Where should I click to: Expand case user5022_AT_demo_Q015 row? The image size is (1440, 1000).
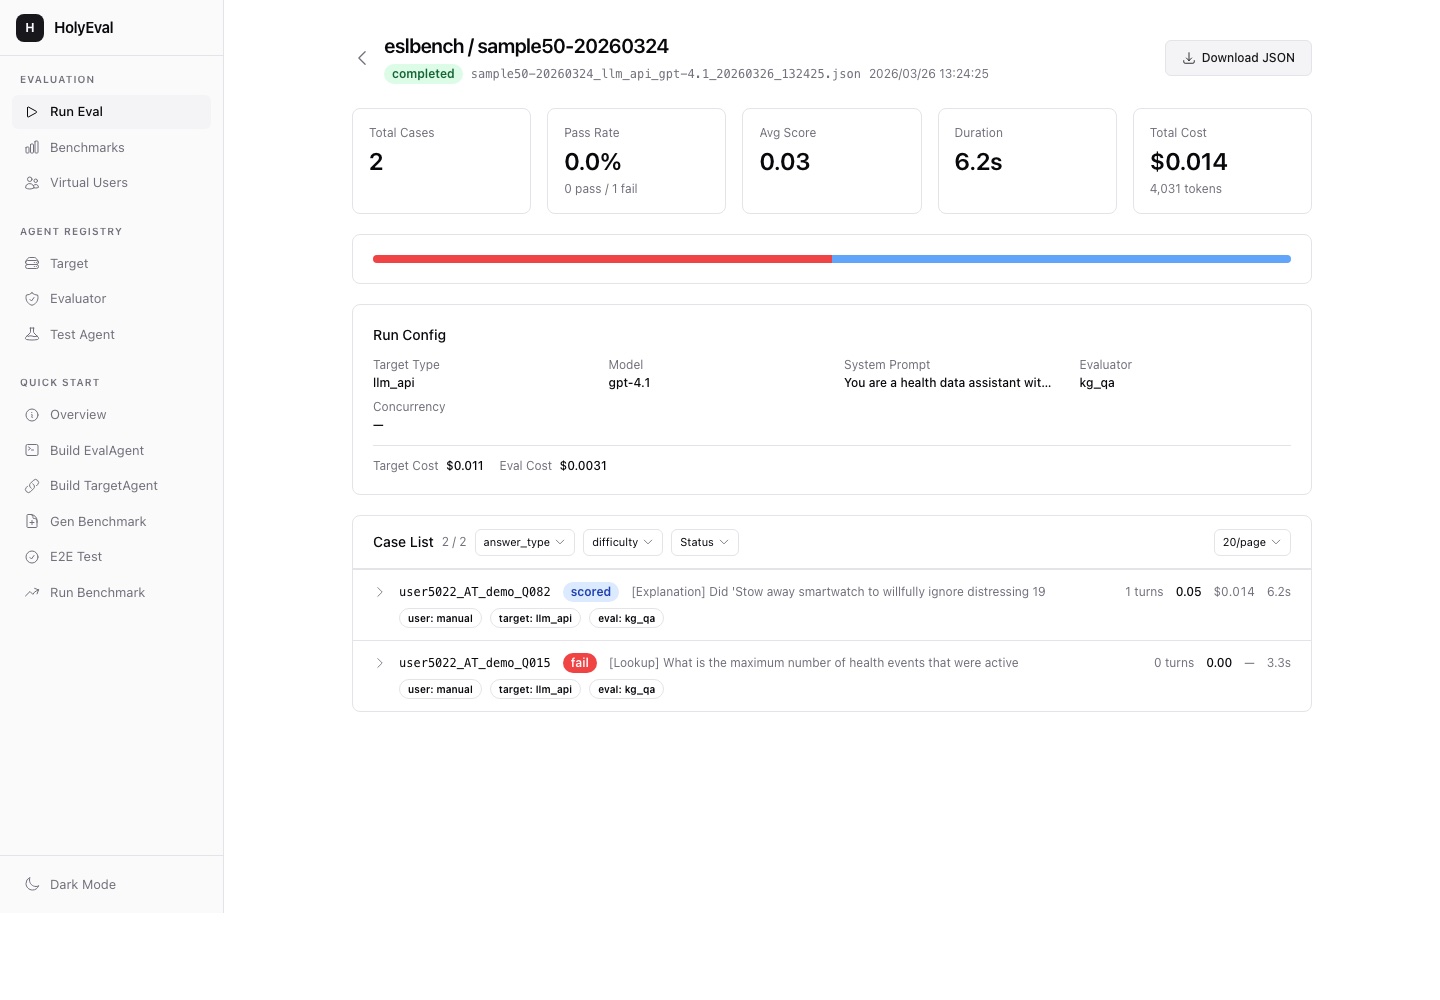380,663
